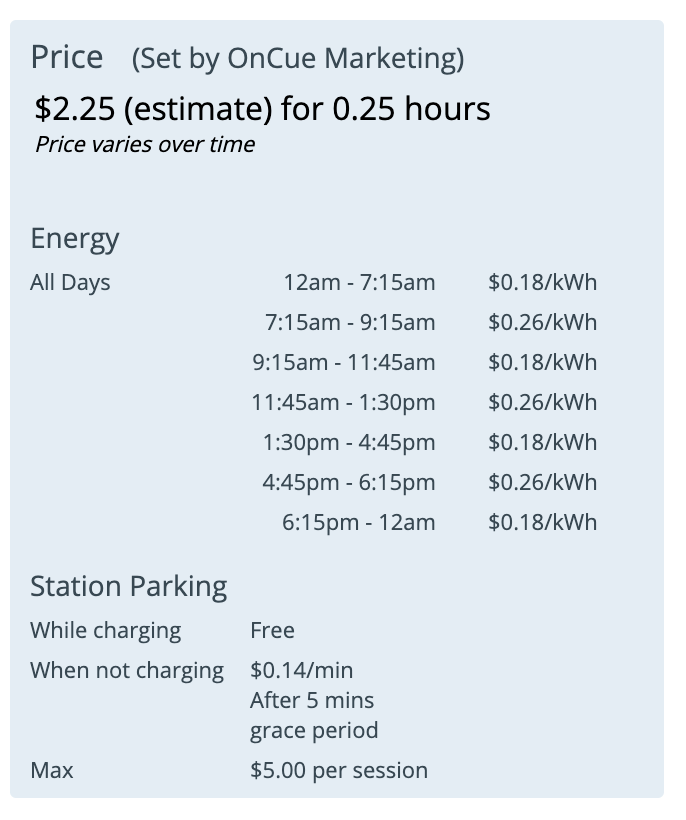686x820 pixels.
Task: Select the 1:30pm - 4:45pm time range
Action: pyautogui.click(x=349, y=442)
